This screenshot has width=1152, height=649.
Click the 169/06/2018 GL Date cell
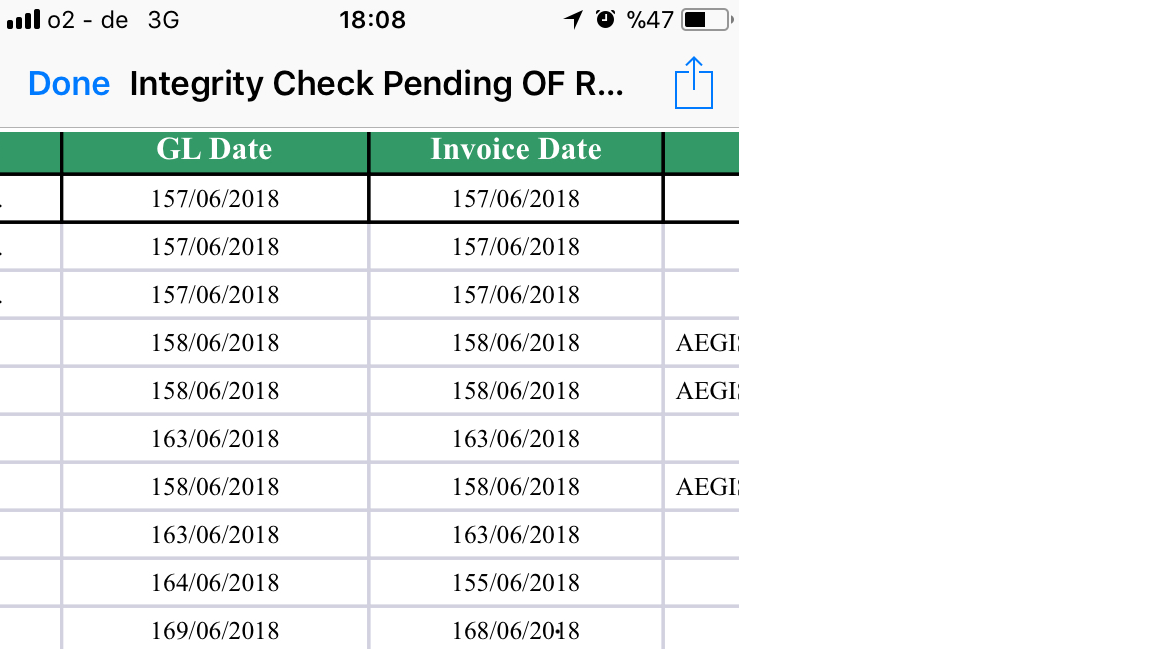click(x=214, y=630)
